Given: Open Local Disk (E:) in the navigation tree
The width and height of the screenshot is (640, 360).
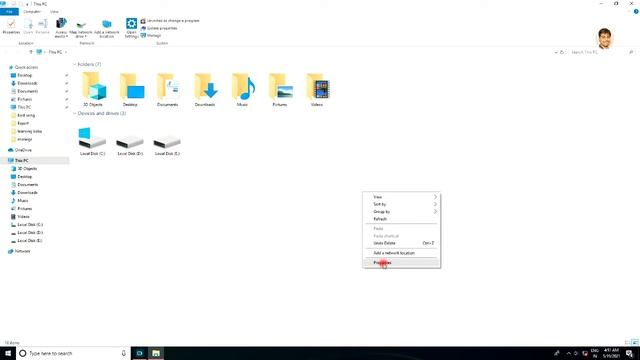Looking at the screenshot, I should 30,241.
